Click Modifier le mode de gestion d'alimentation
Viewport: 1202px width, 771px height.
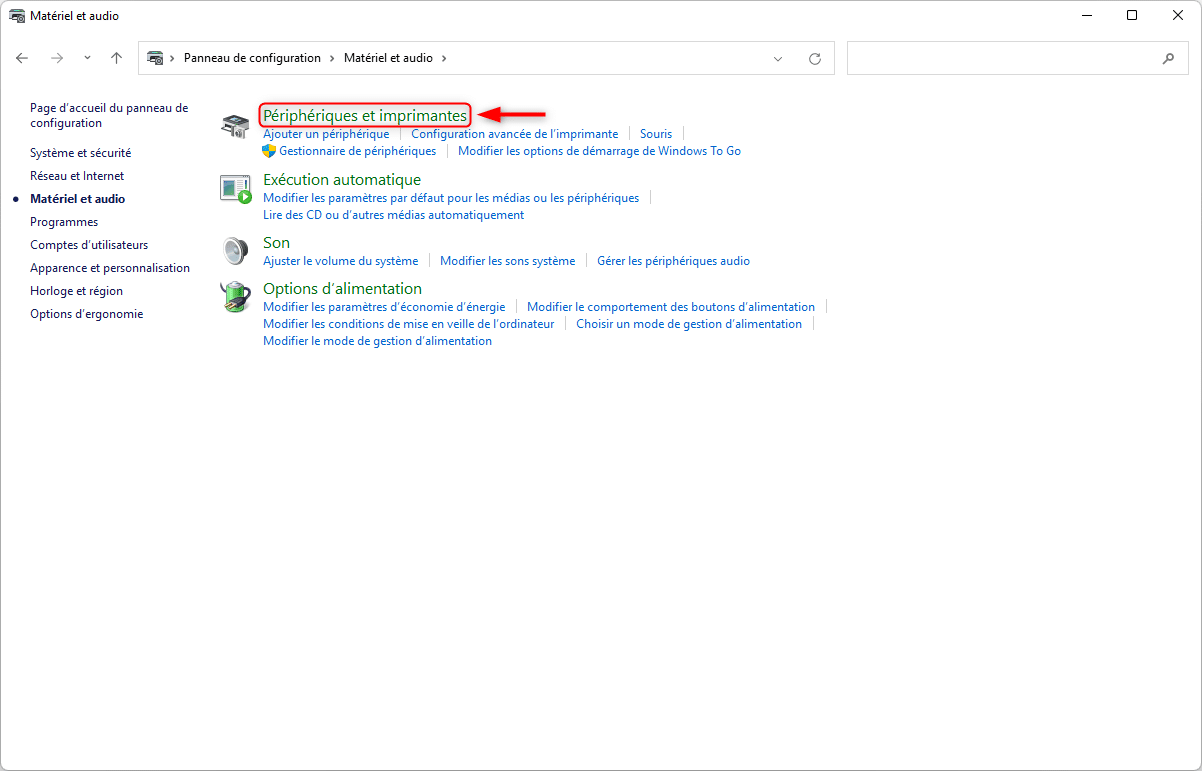pyautogui.click(x=377, y=341)
